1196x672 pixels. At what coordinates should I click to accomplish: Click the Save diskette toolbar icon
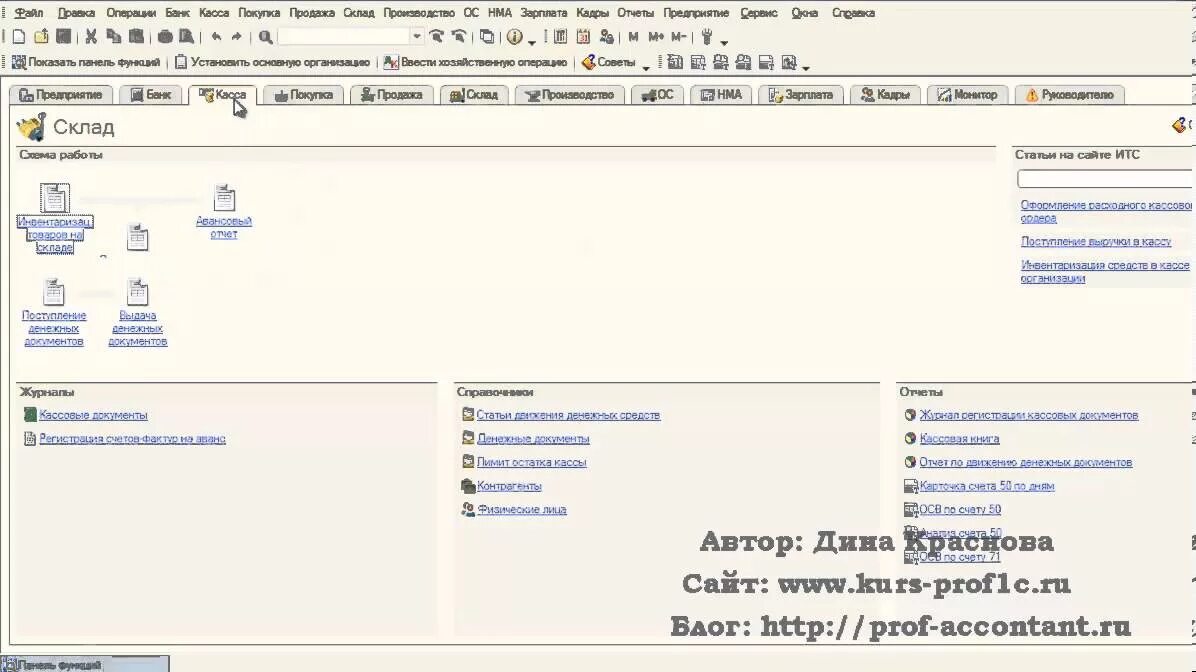coord(64,37)
